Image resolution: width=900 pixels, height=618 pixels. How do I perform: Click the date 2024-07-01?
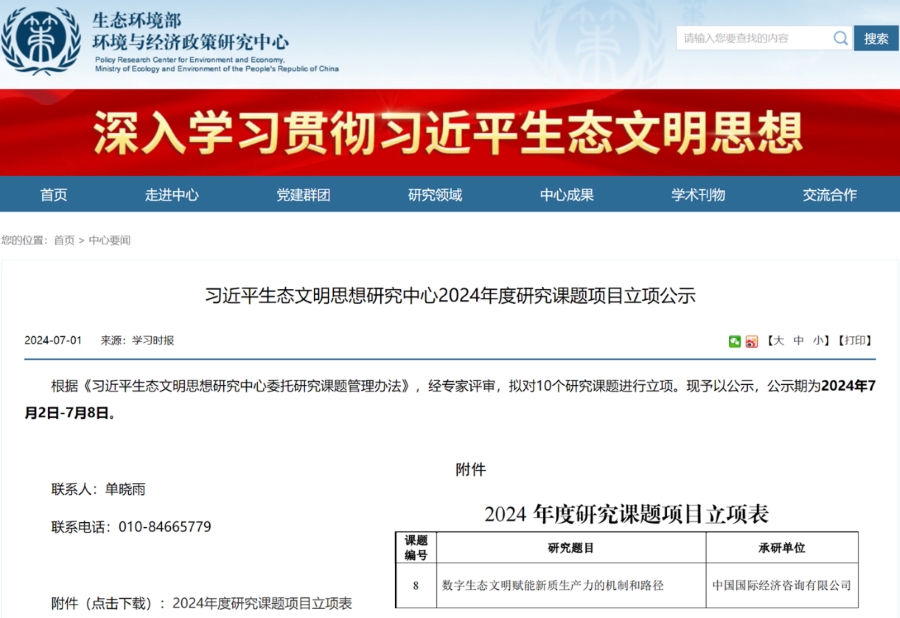[53, 340]
